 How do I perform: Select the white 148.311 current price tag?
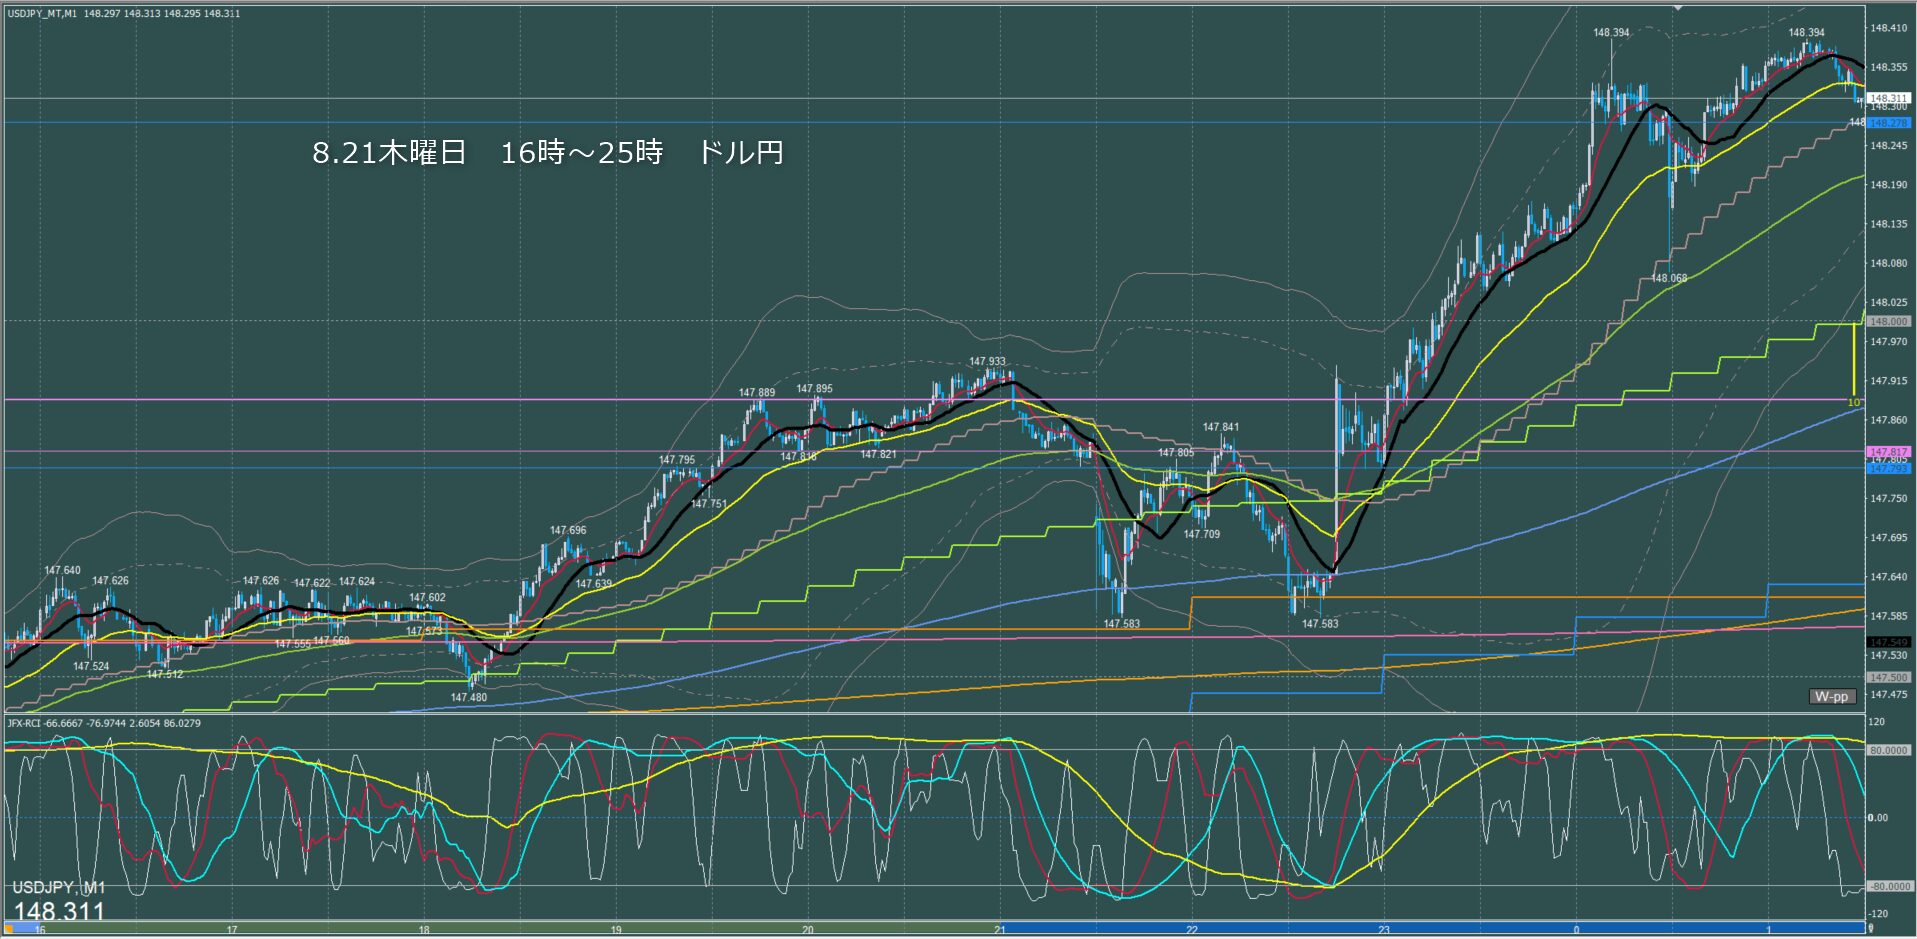tap(1888, 98)
